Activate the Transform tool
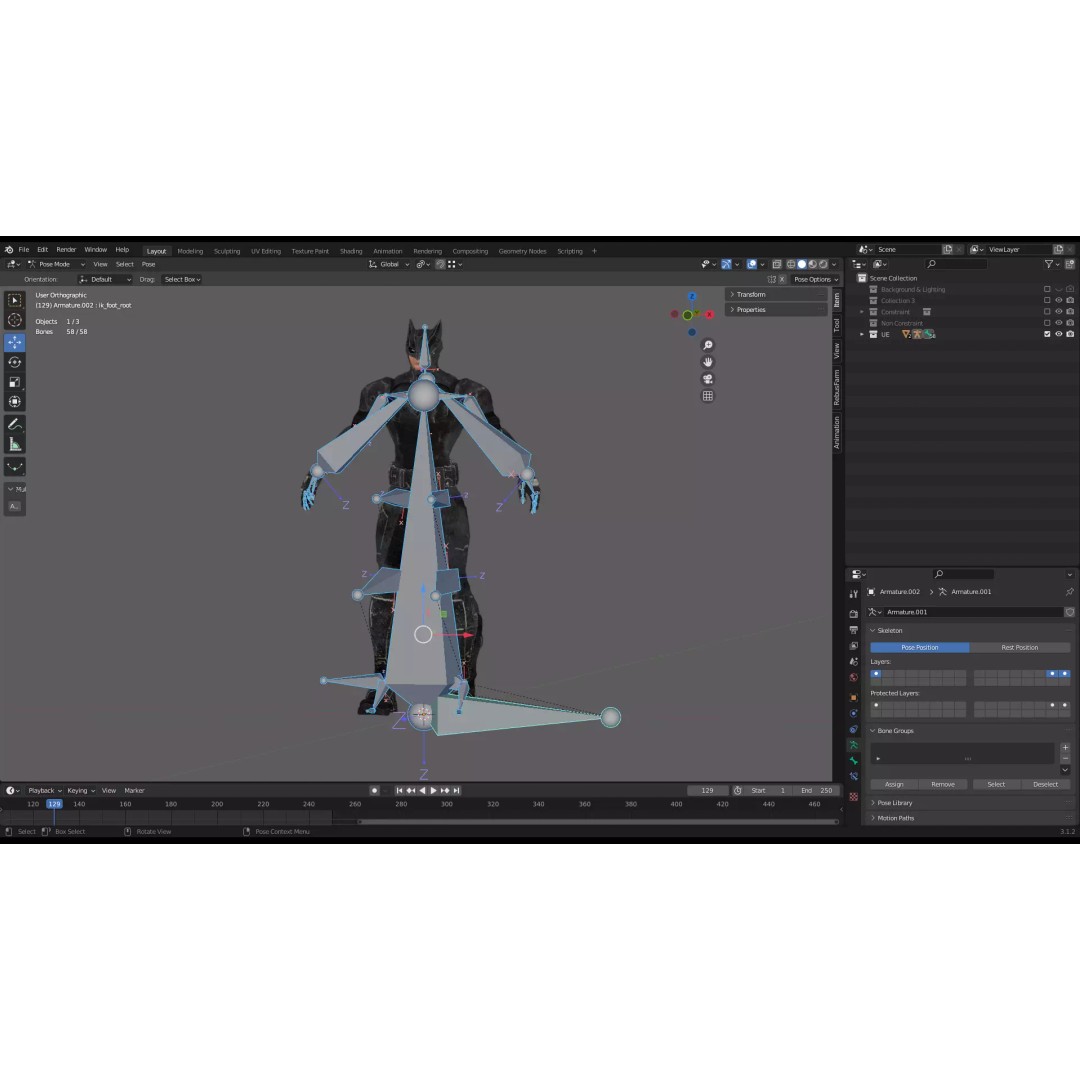 click(x=14, y=402)
